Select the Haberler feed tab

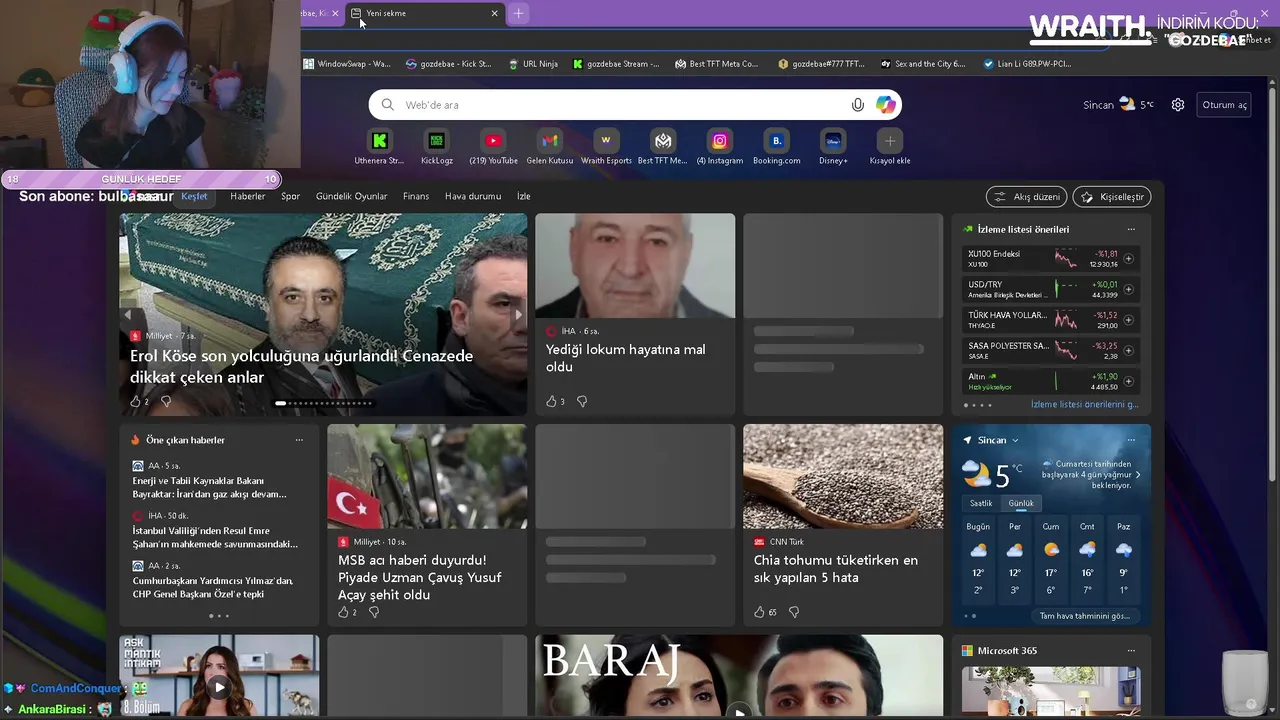[x=248, y=196]
